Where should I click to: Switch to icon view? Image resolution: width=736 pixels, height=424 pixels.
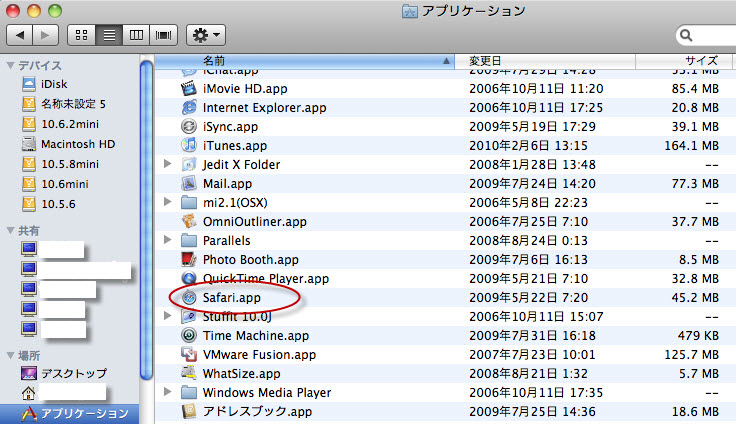pos(82,35)
